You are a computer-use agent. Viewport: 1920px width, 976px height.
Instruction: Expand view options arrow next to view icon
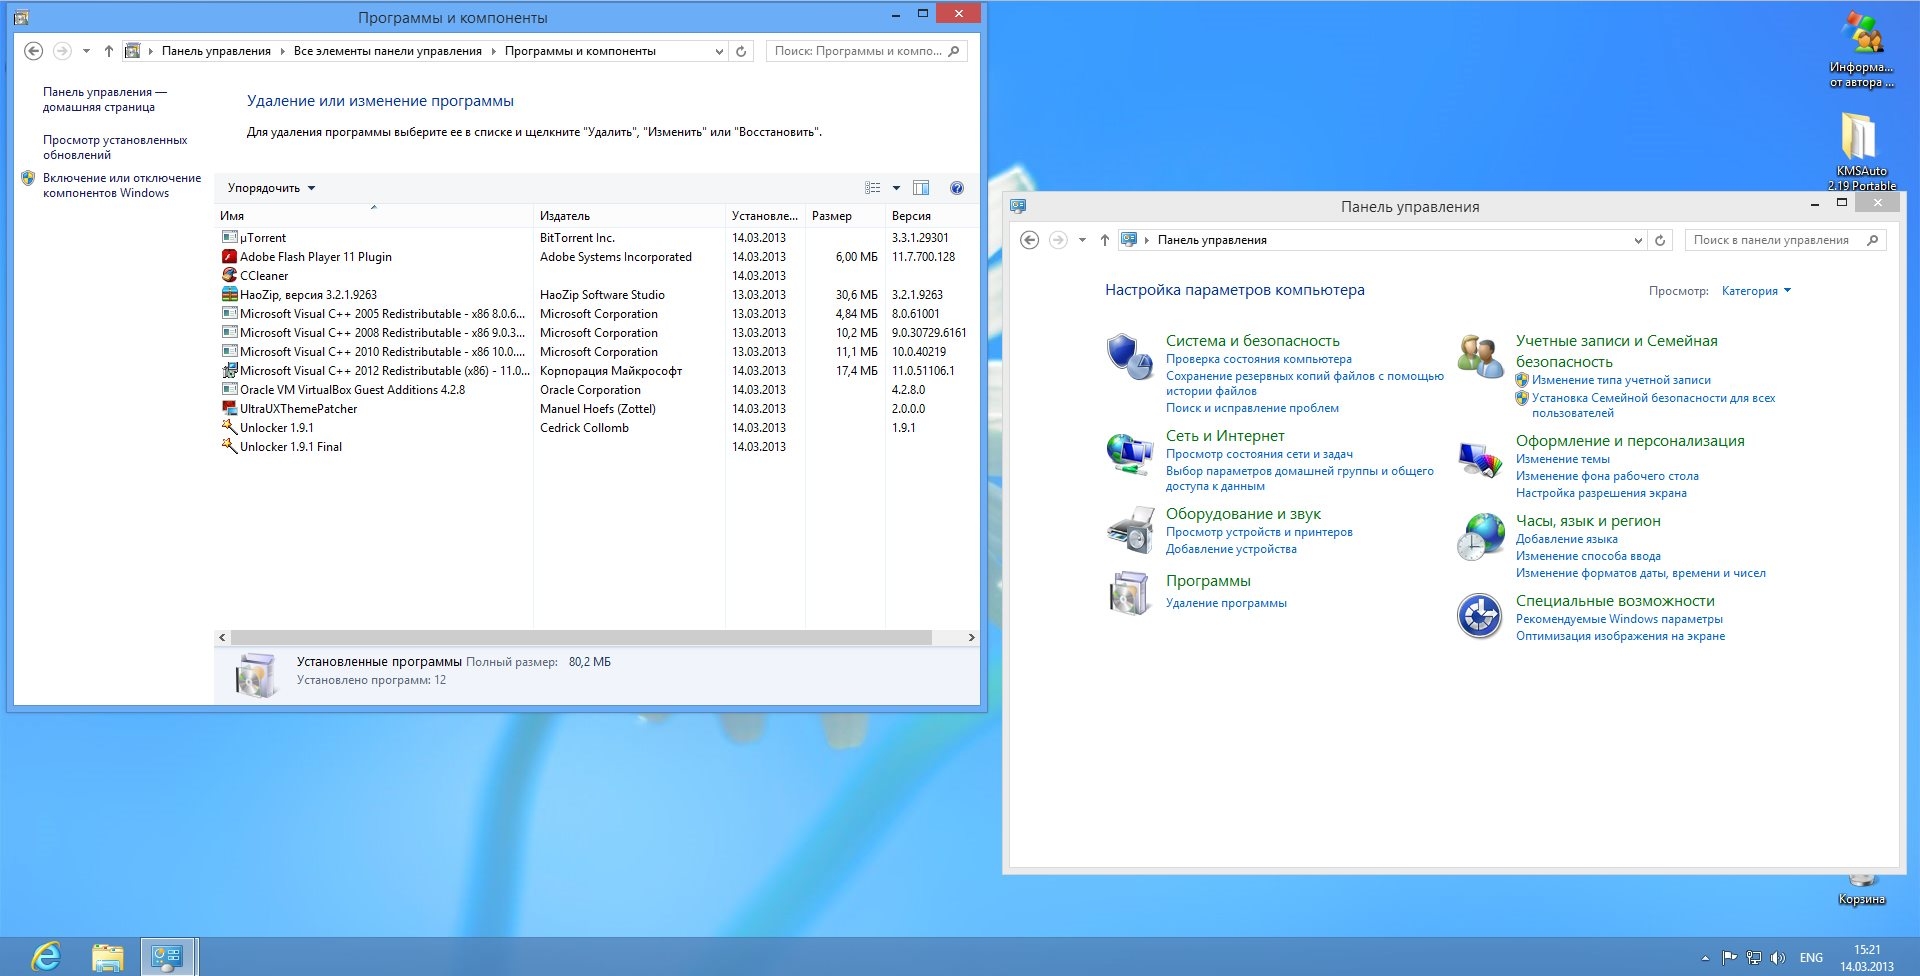[896, 188]
